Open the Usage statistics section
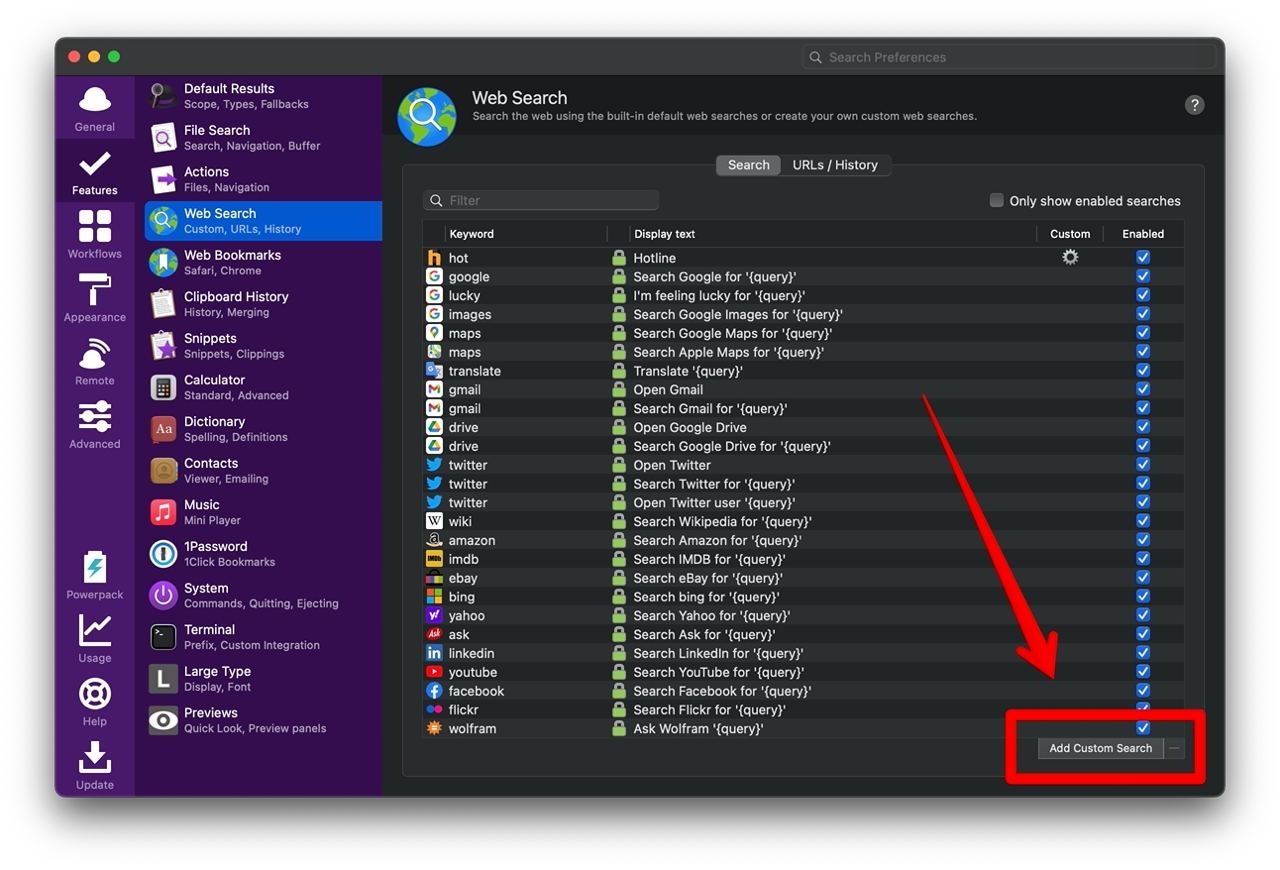The height and width of the screenshot is (870, 1280). tap(94, 639)
